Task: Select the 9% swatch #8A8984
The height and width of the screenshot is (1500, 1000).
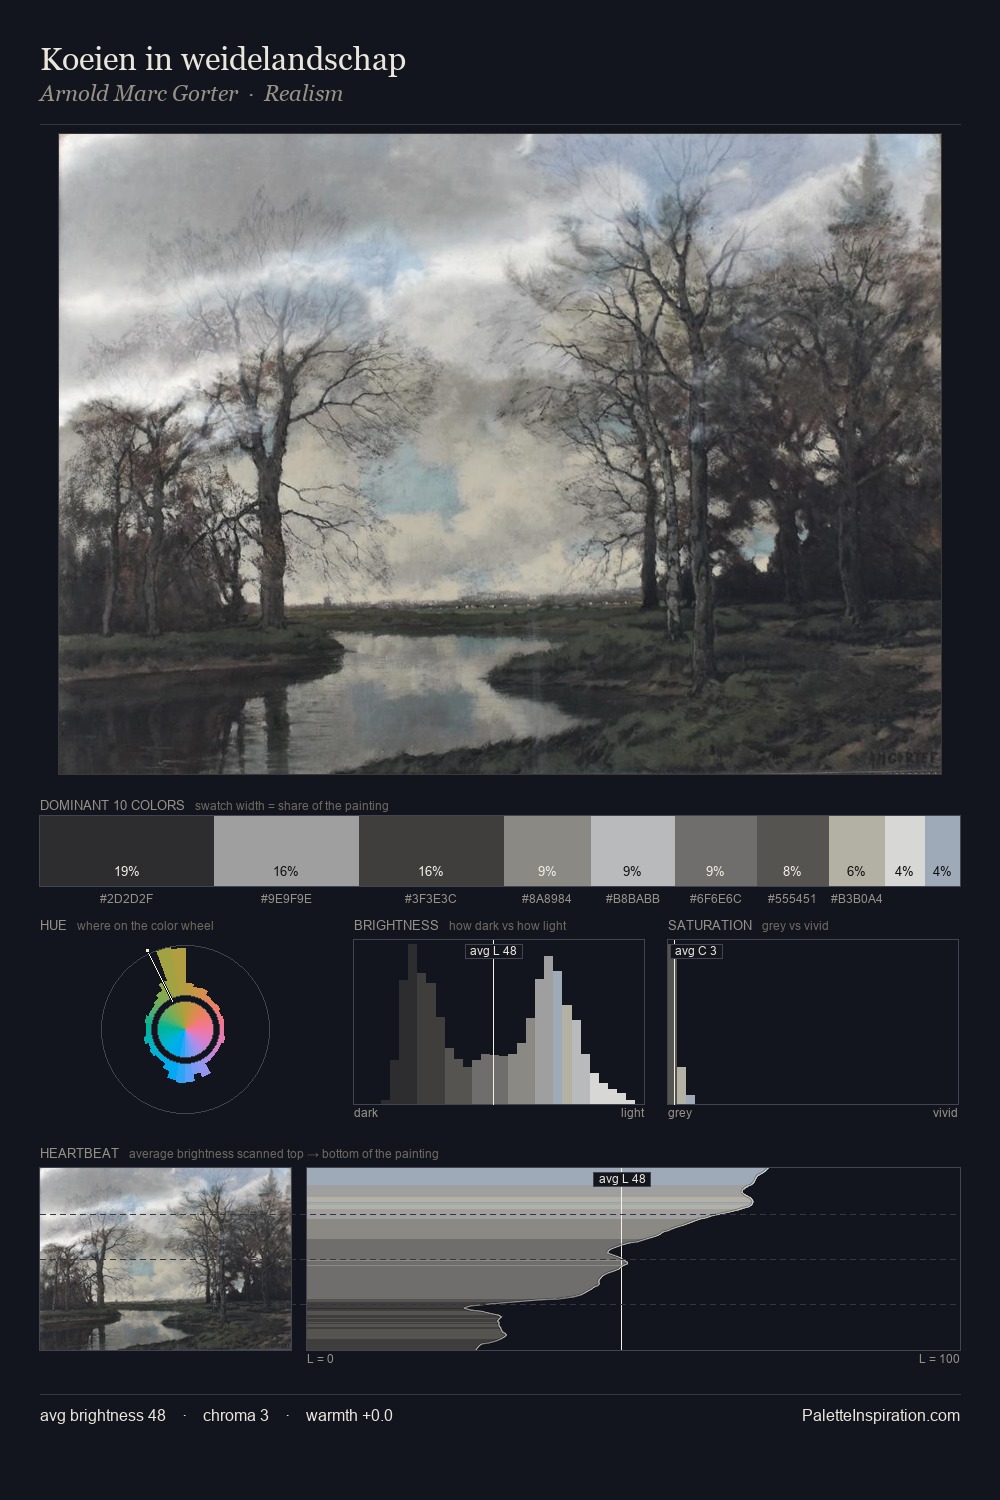Action: pos(547,851)
